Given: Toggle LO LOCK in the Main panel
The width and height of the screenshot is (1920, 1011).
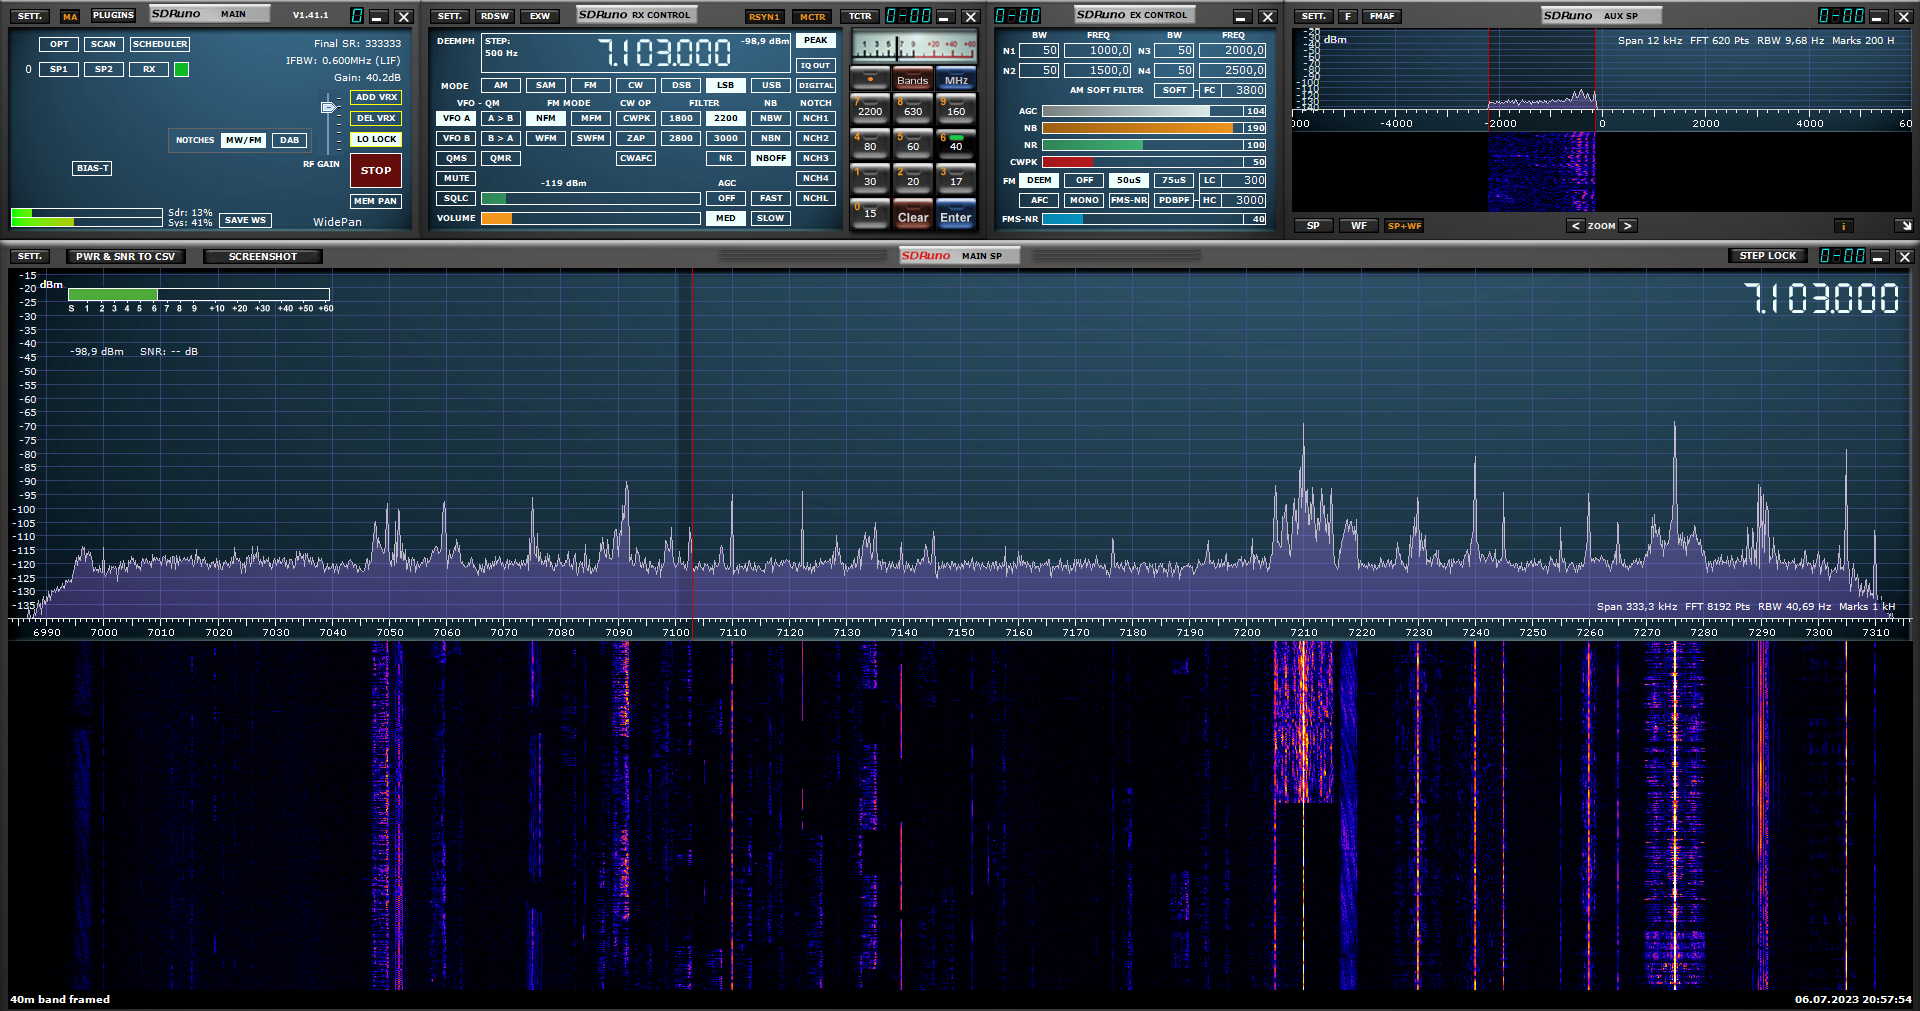Looking at the screenshot, I should click(376, 139).
